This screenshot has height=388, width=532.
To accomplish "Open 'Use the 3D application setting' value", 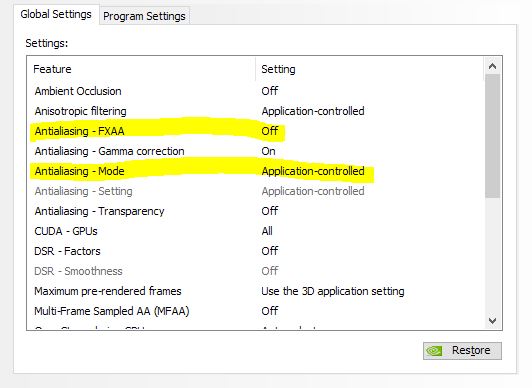I will click(x=333, y=291).
